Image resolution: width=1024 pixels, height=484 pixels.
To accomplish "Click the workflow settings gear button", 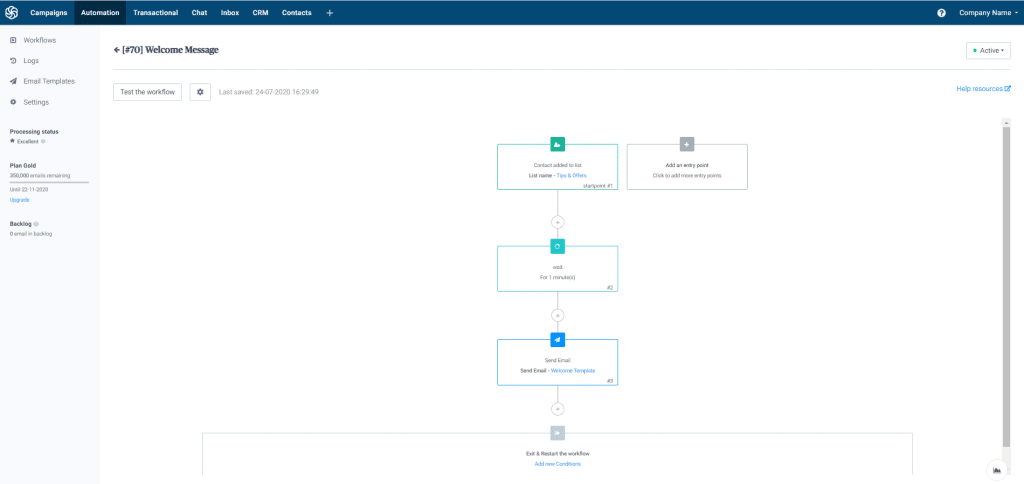I will 200,92.
